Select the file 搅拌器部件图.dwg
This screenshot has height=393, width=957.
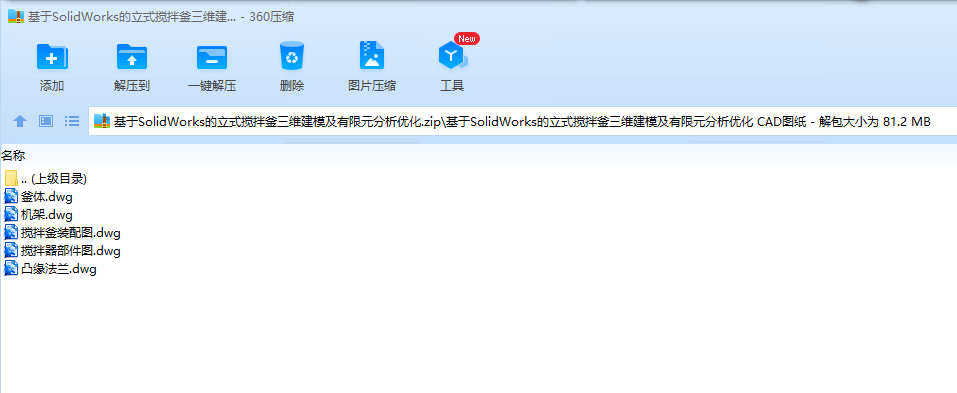coord(63,251)
